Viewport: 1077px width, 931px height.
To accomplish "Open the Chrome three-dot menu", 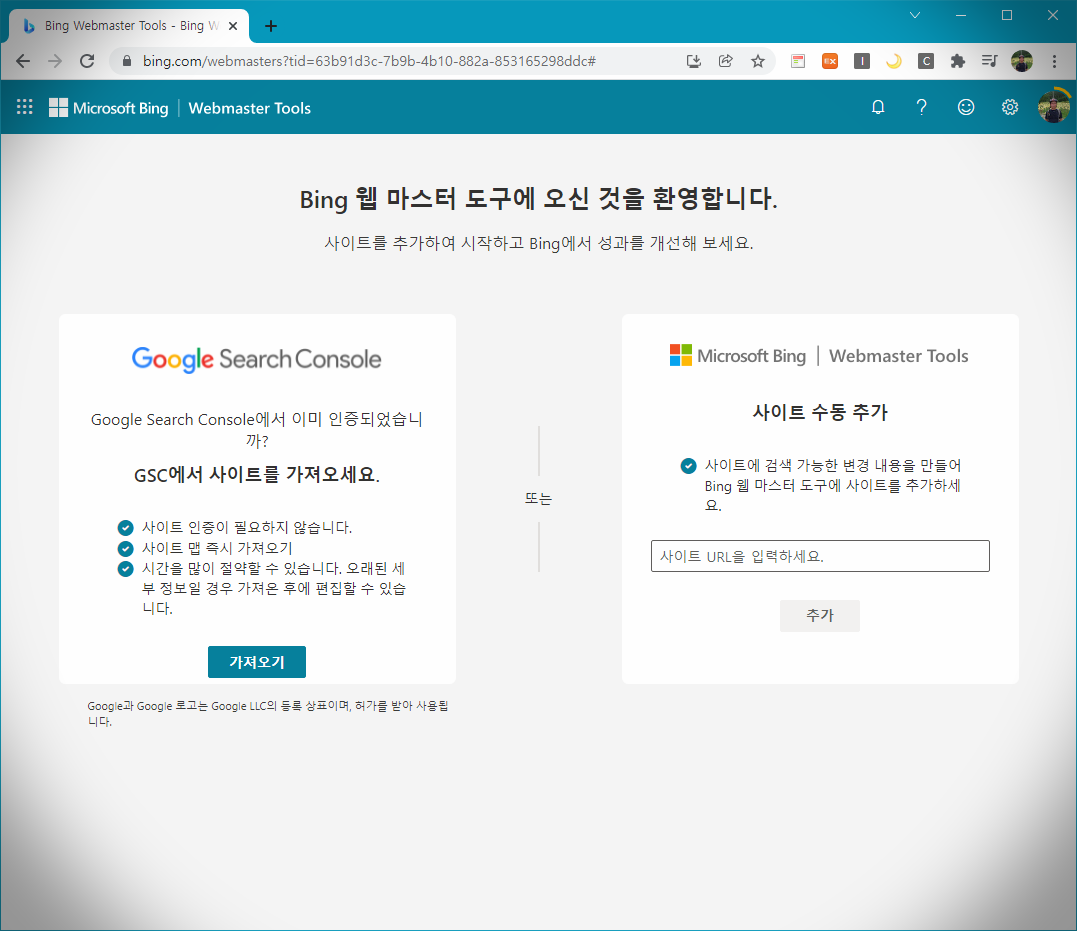I will pyautogui.click(x=1054, y=61).
